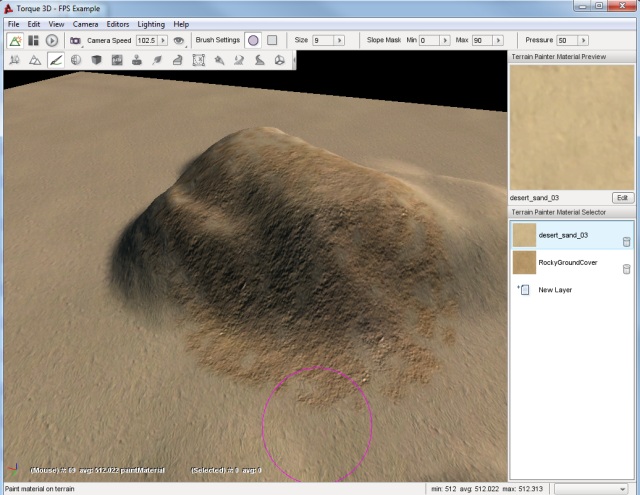Select the RockyGroundCover material swatch
The image size is (640, 495).
click(x=523, y=262)
